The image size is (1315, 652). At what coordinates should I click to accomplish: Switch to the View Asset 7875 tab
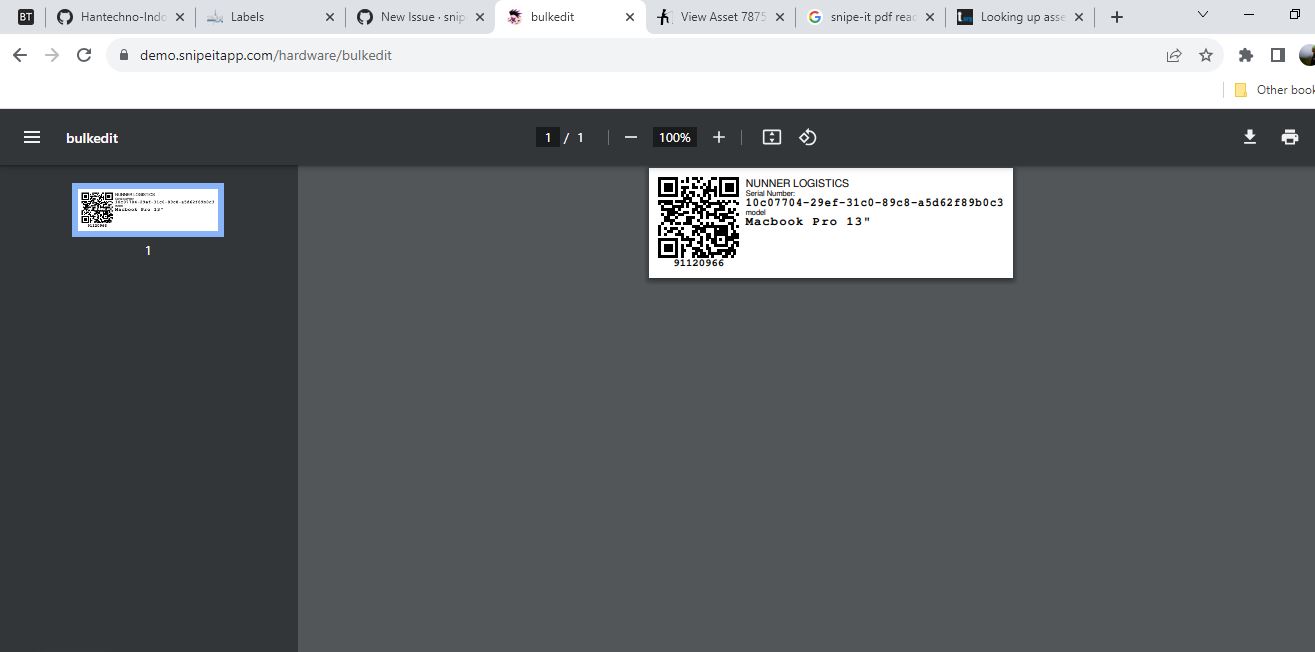pyautogui.click(x=720, y=16)
